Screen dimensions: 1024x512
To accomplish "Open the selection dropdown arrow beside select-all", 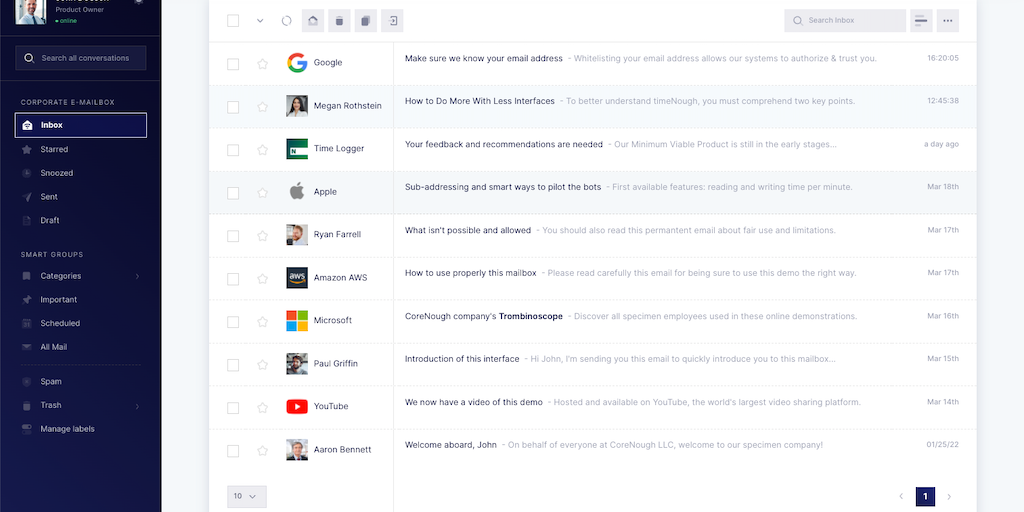I will [260, 21].
